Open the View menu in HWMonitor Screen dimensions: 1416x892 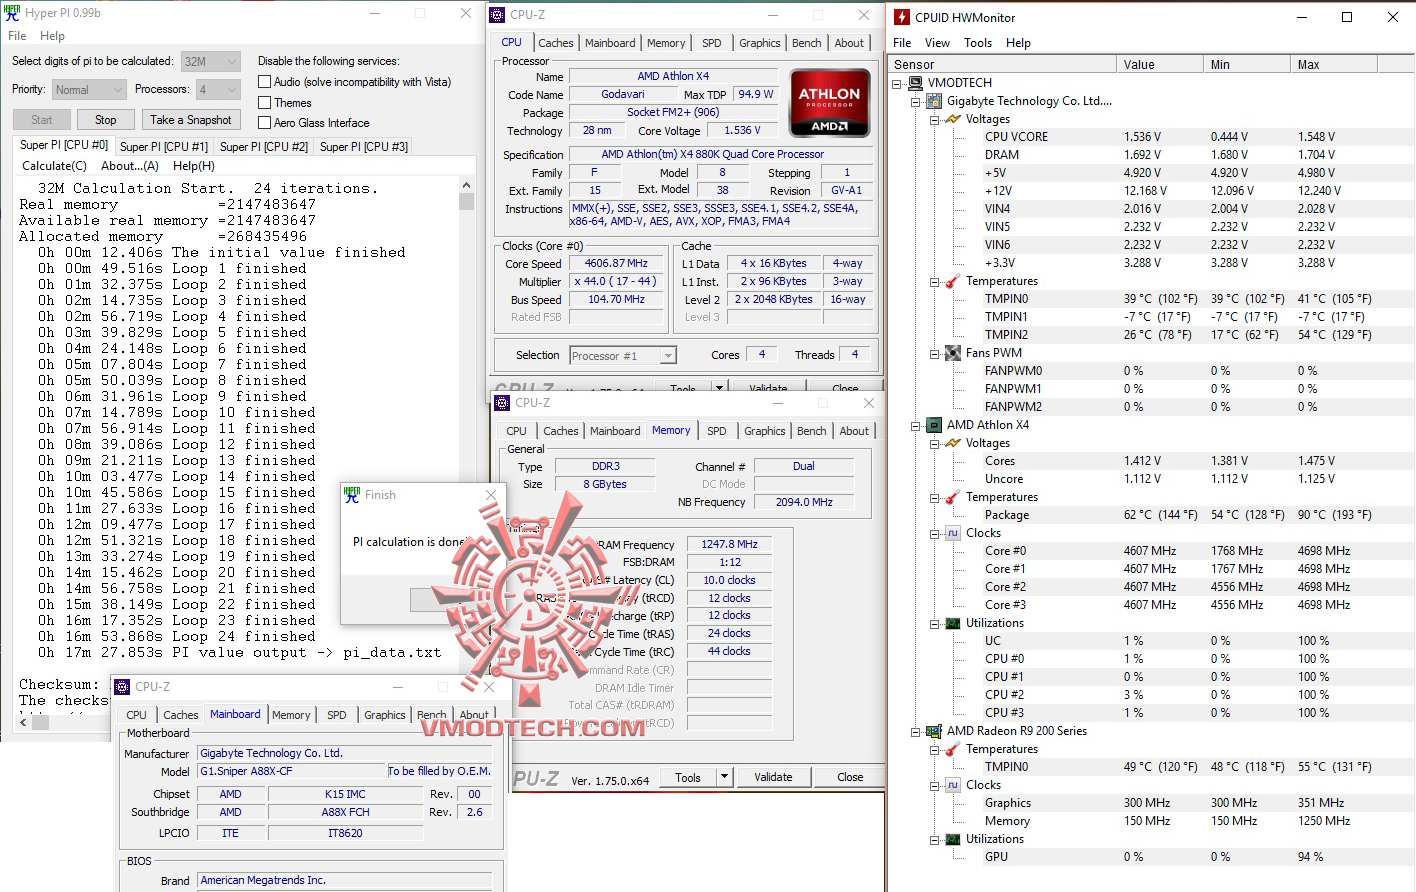937,43
